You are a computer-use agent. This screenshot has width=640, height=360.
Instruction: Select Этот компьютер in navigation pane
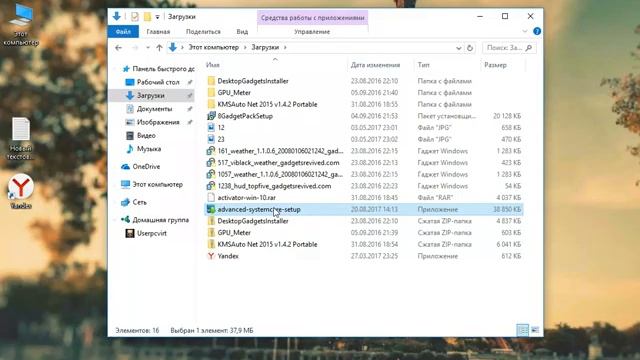(152, 184)
